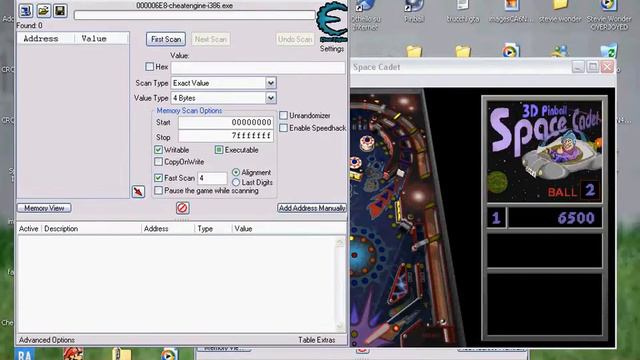Click the Fast Scan alignment value field
This screenshot has height=360, width=640.
pos(212,178)
